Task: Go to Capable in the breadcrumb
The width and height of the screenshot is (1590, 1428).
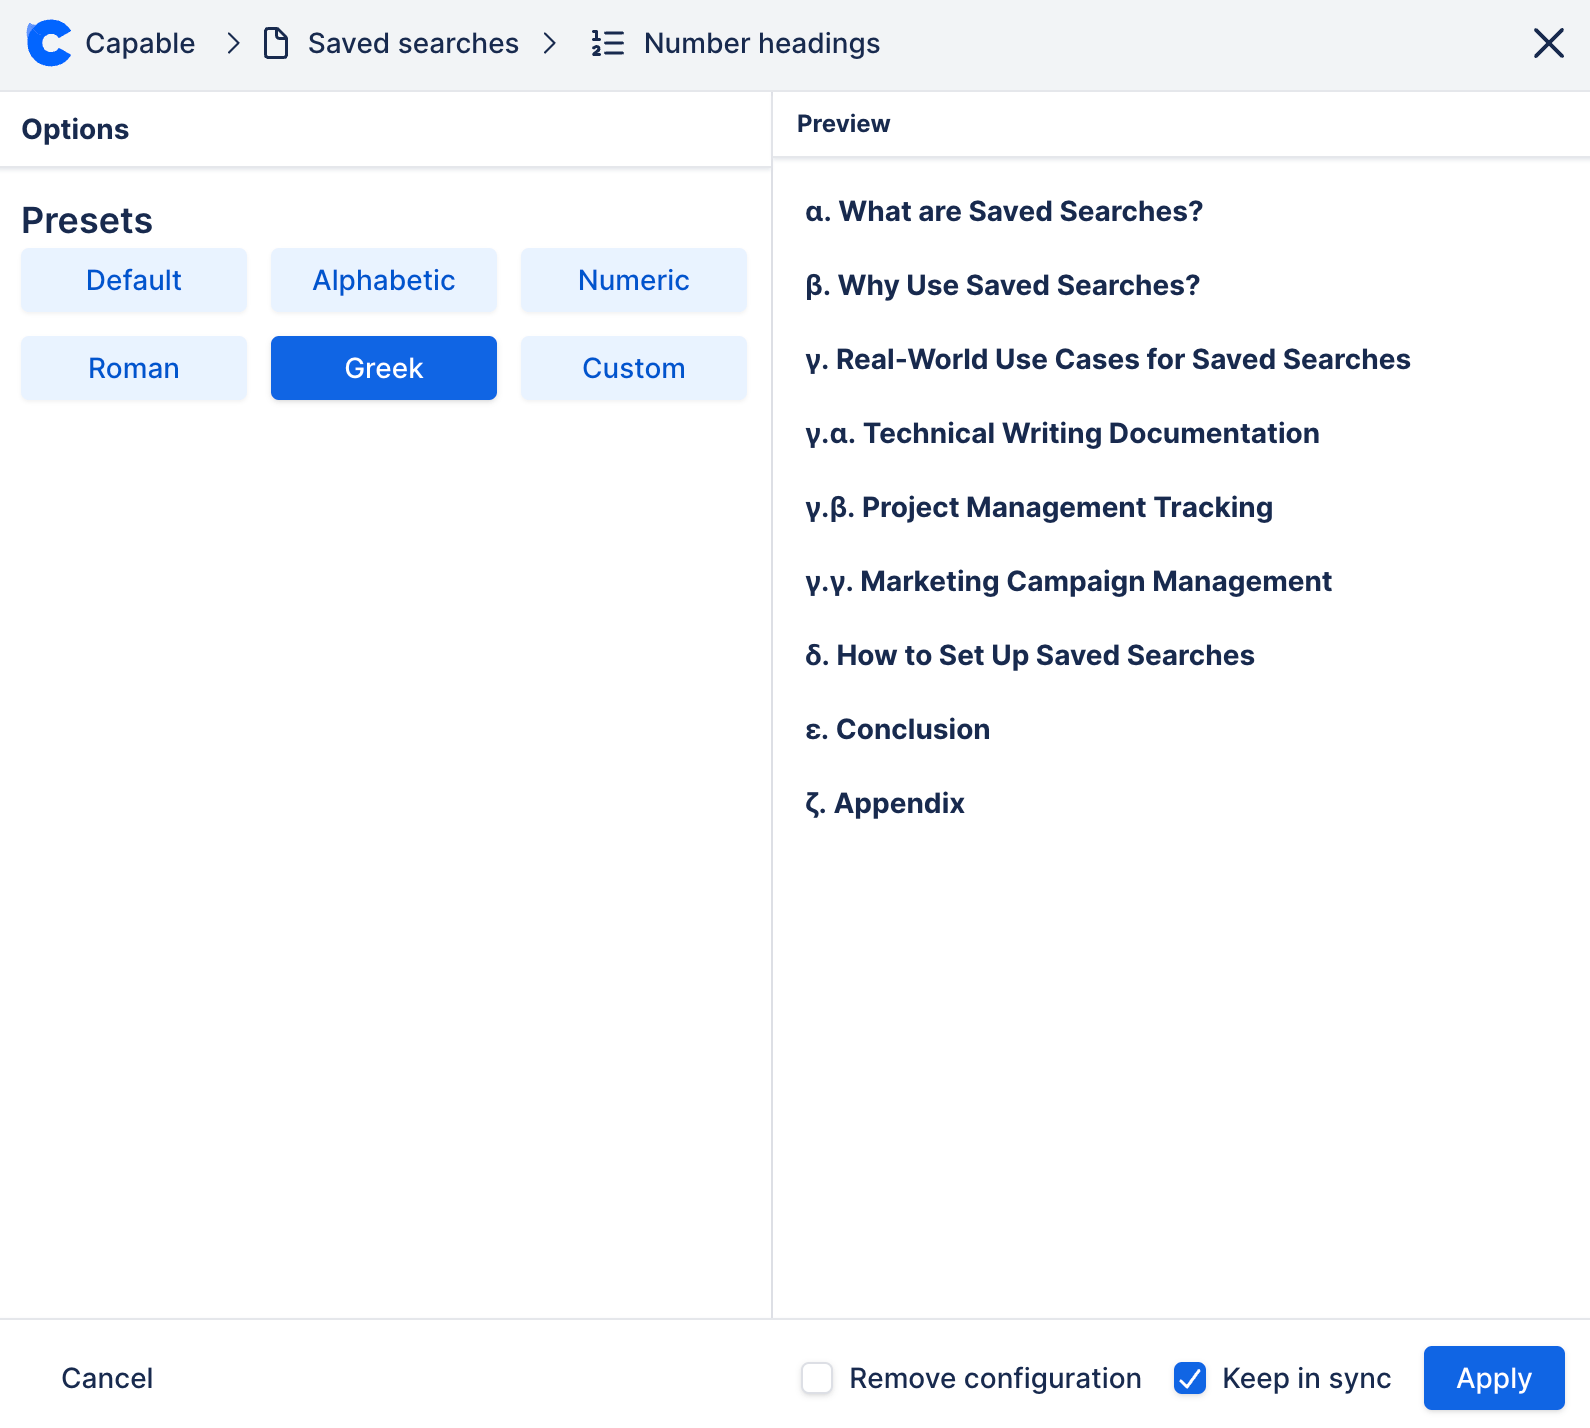Action: (140, 44)
